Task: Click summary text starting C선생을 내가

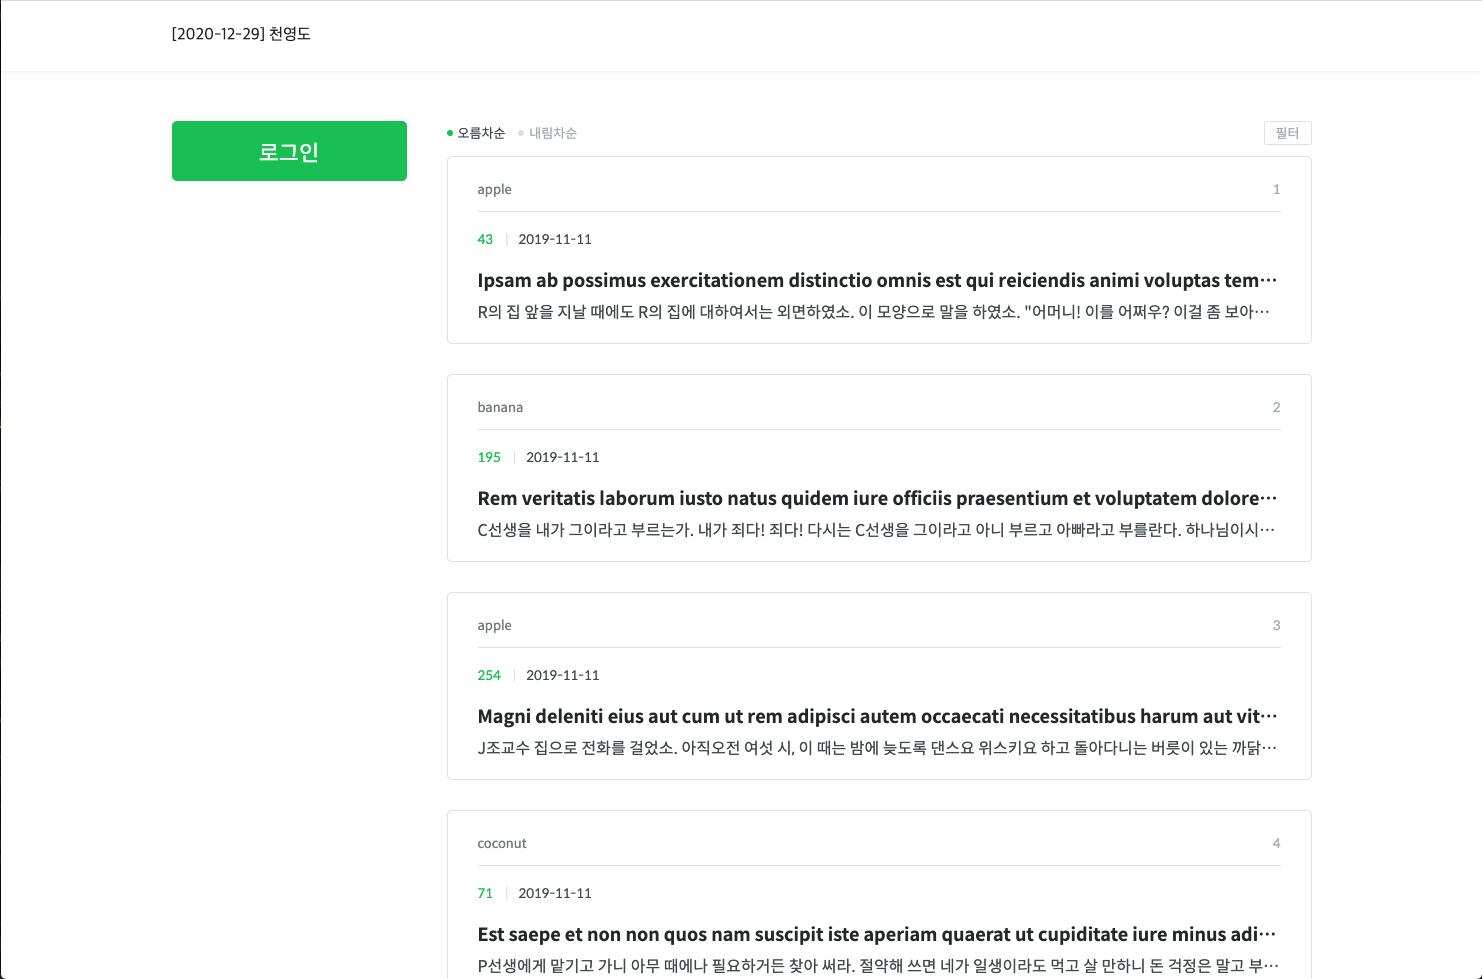Action: [x=877, y=529]
